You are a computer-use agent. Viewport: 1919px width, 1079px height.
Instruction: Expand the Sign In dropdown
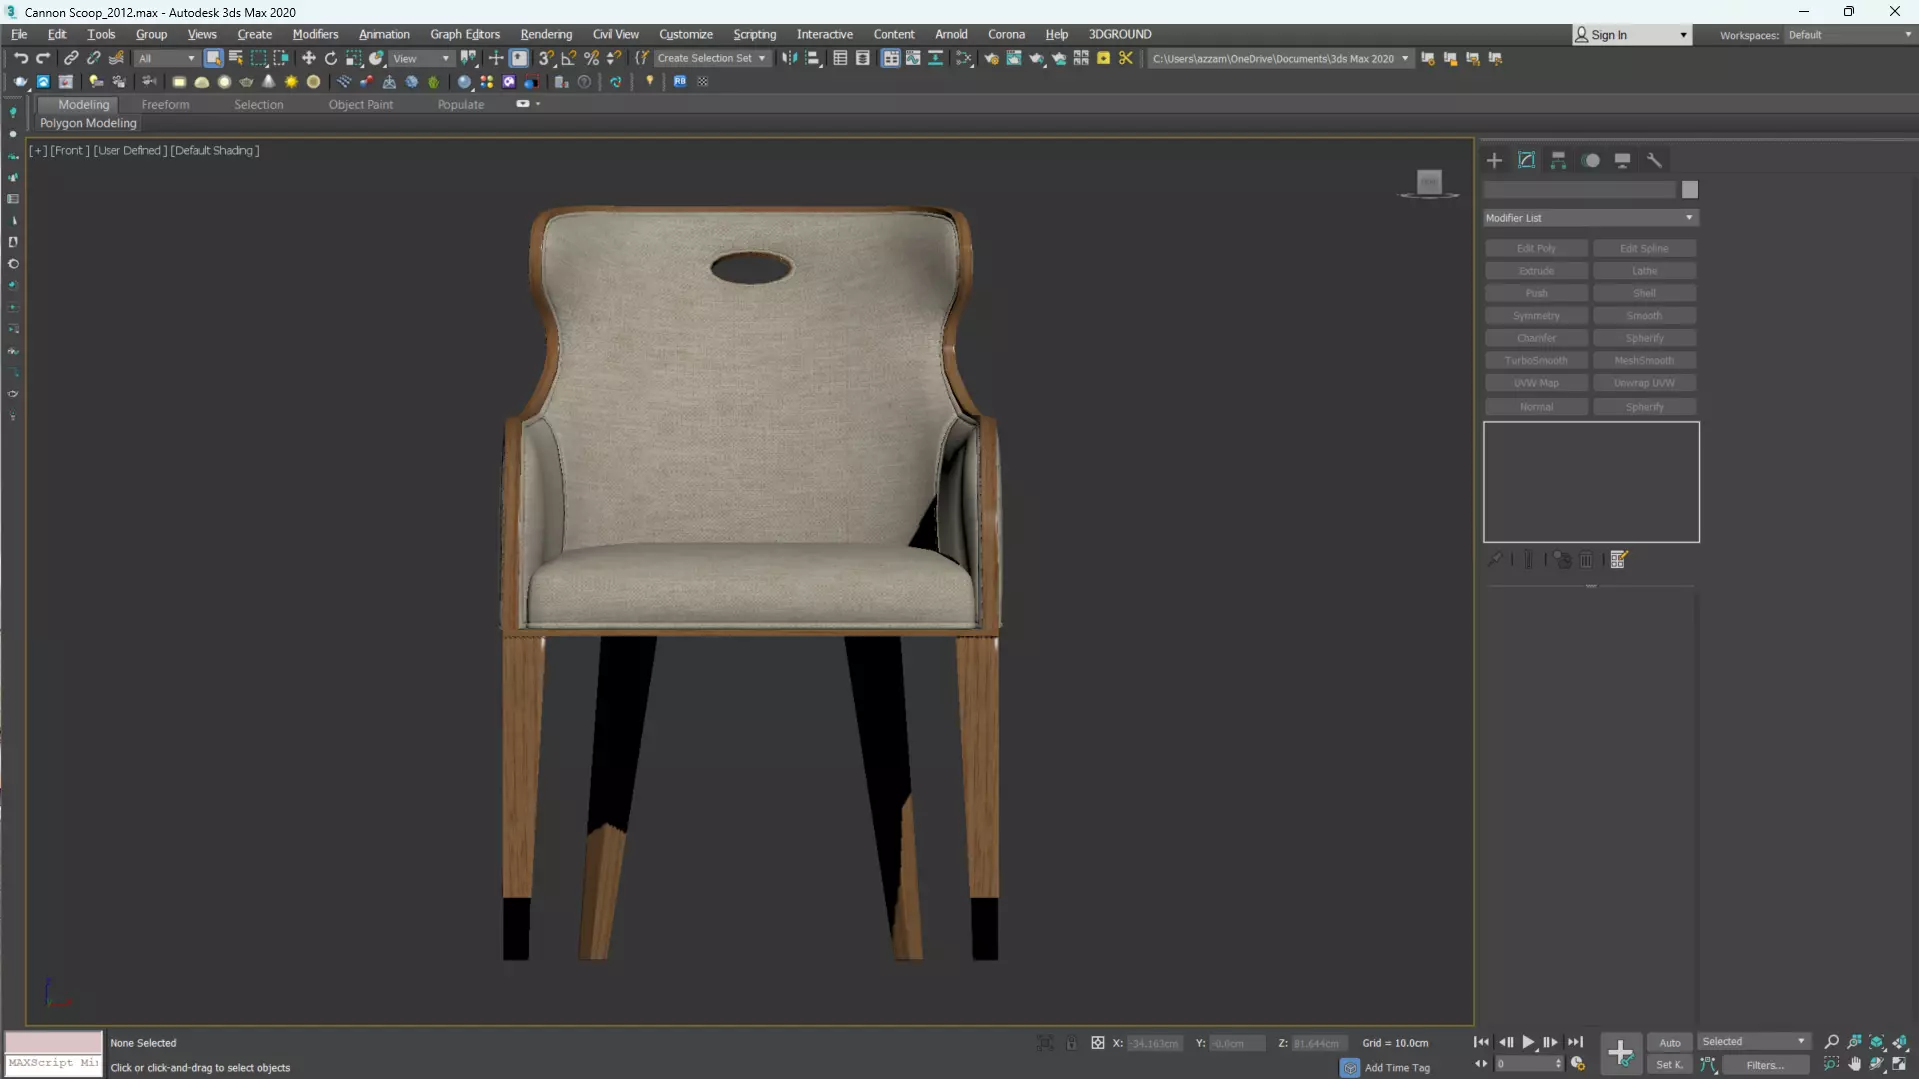tap(1683, 35)
